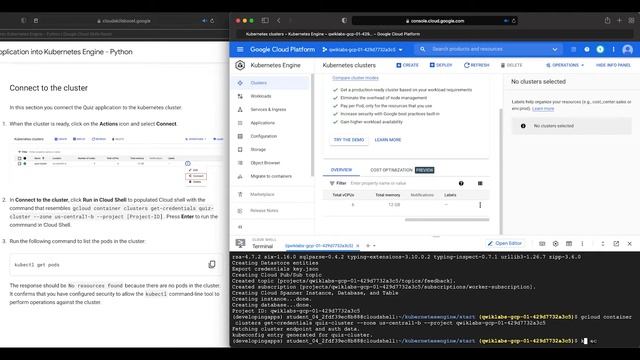Toggle Cloud Shell collapse/expand arrows
The width and height of the screenshot is (640, 360).
pos(603,244)
